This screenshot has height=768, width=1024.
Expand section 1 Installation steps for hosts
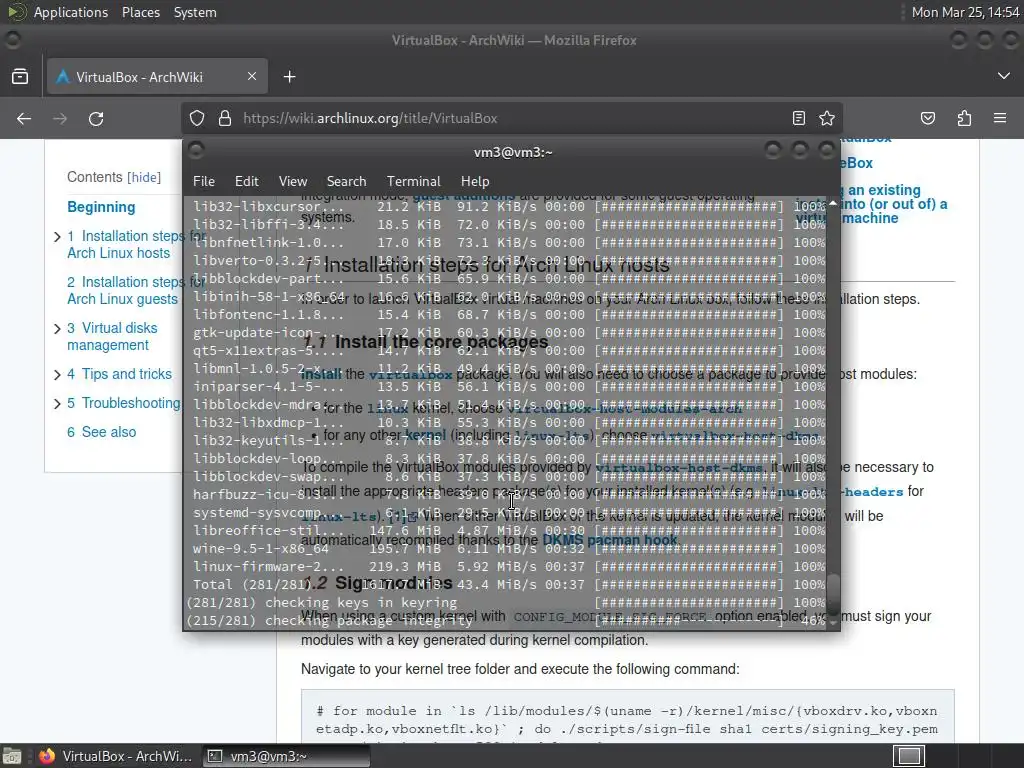point(57,236)
